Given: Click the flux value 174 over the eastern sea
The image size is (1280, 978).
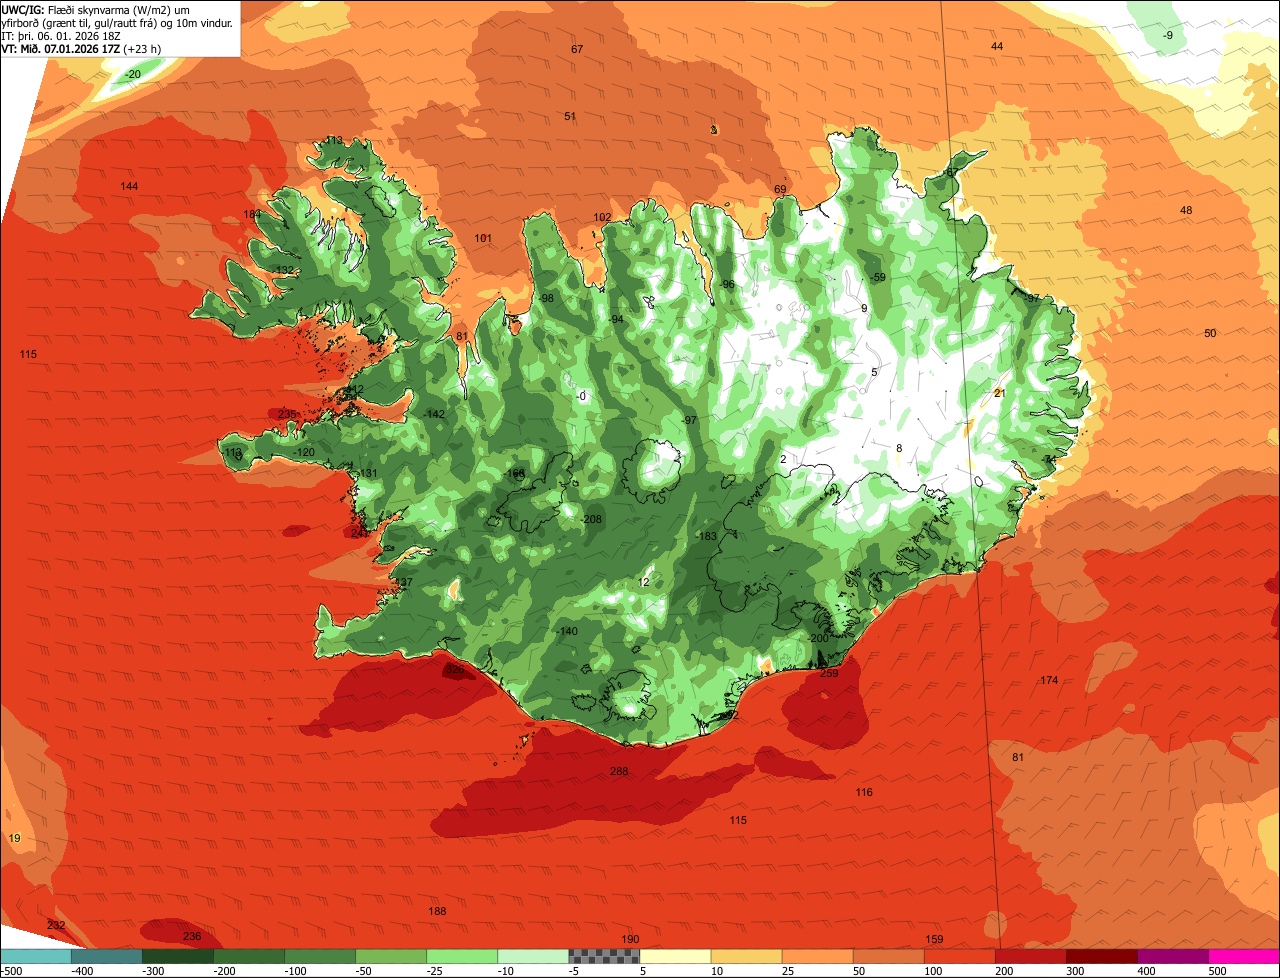Looking at the screenshot, I should 1049,680.
